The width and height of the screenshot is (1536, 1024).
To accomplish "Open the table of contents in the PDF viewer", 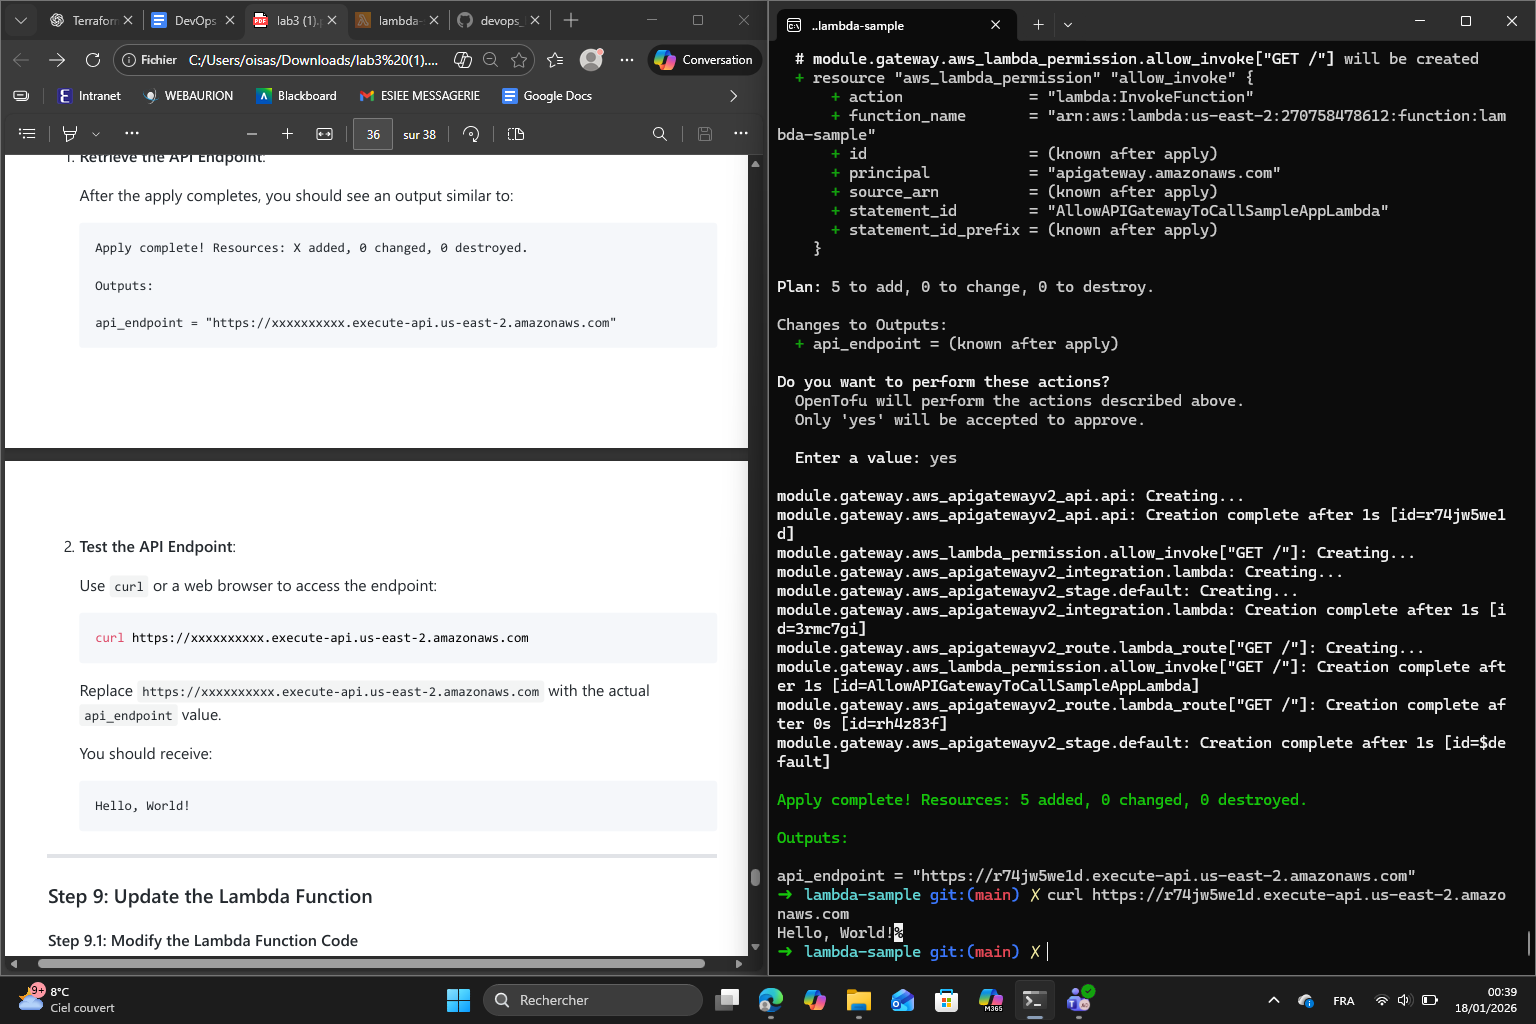I will (x=27, y=133).
